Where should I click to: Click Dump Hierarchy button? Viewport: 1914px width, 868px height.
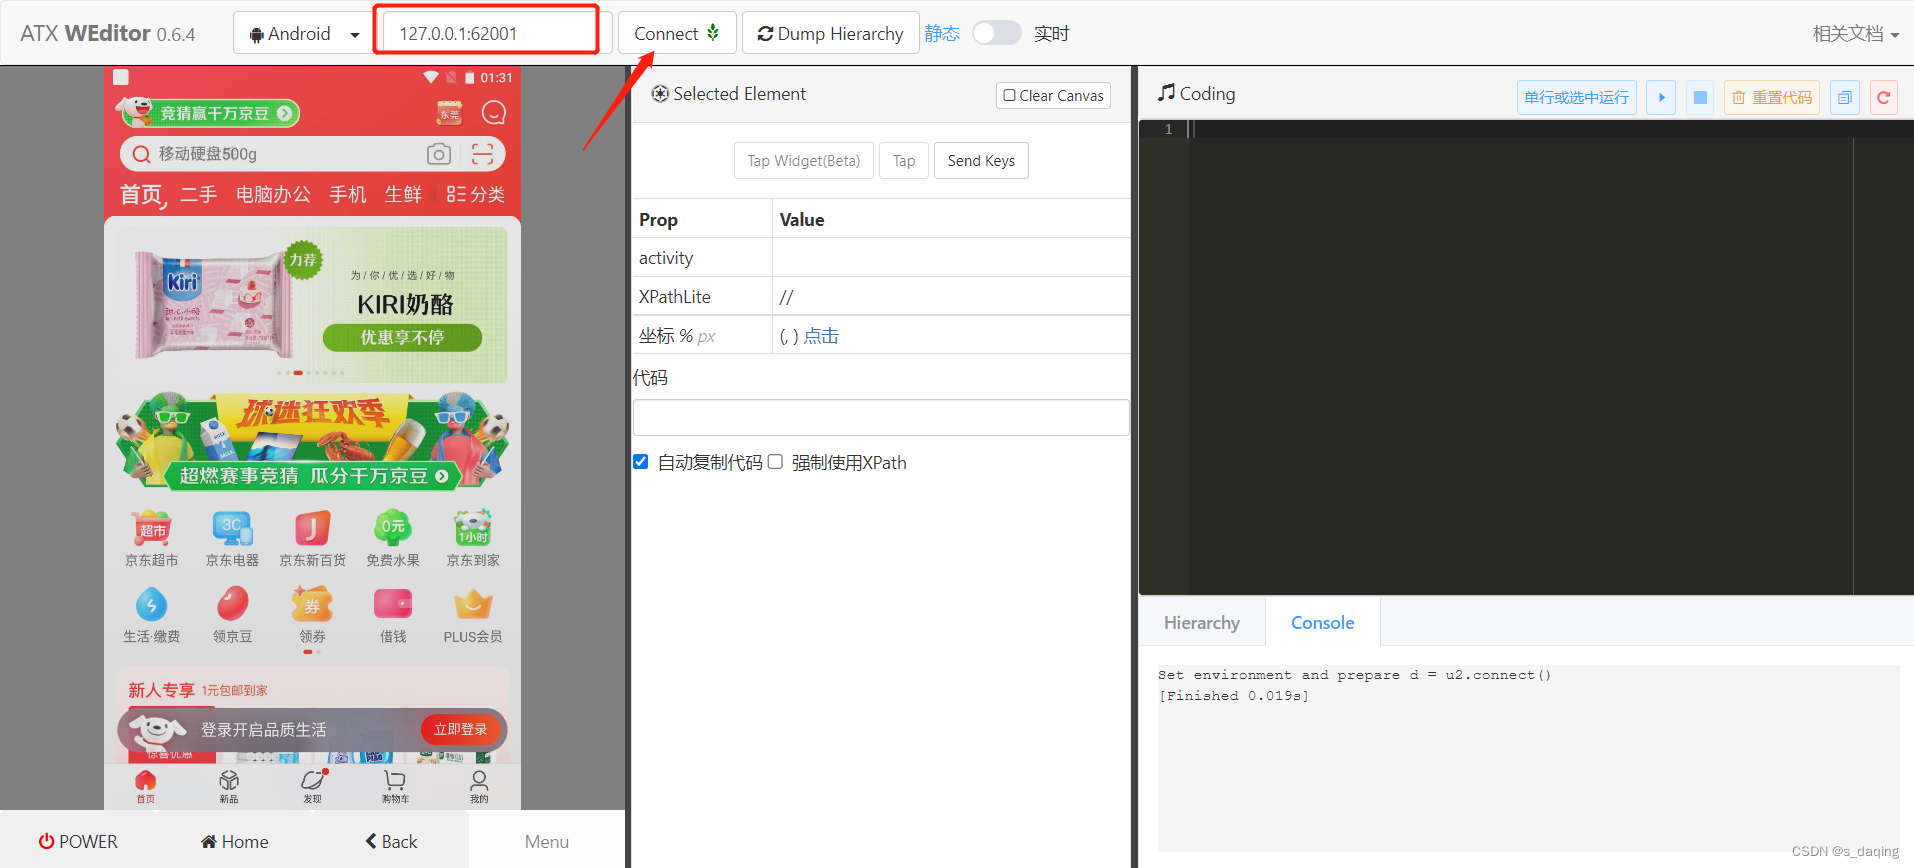click(x=830, y=33)
